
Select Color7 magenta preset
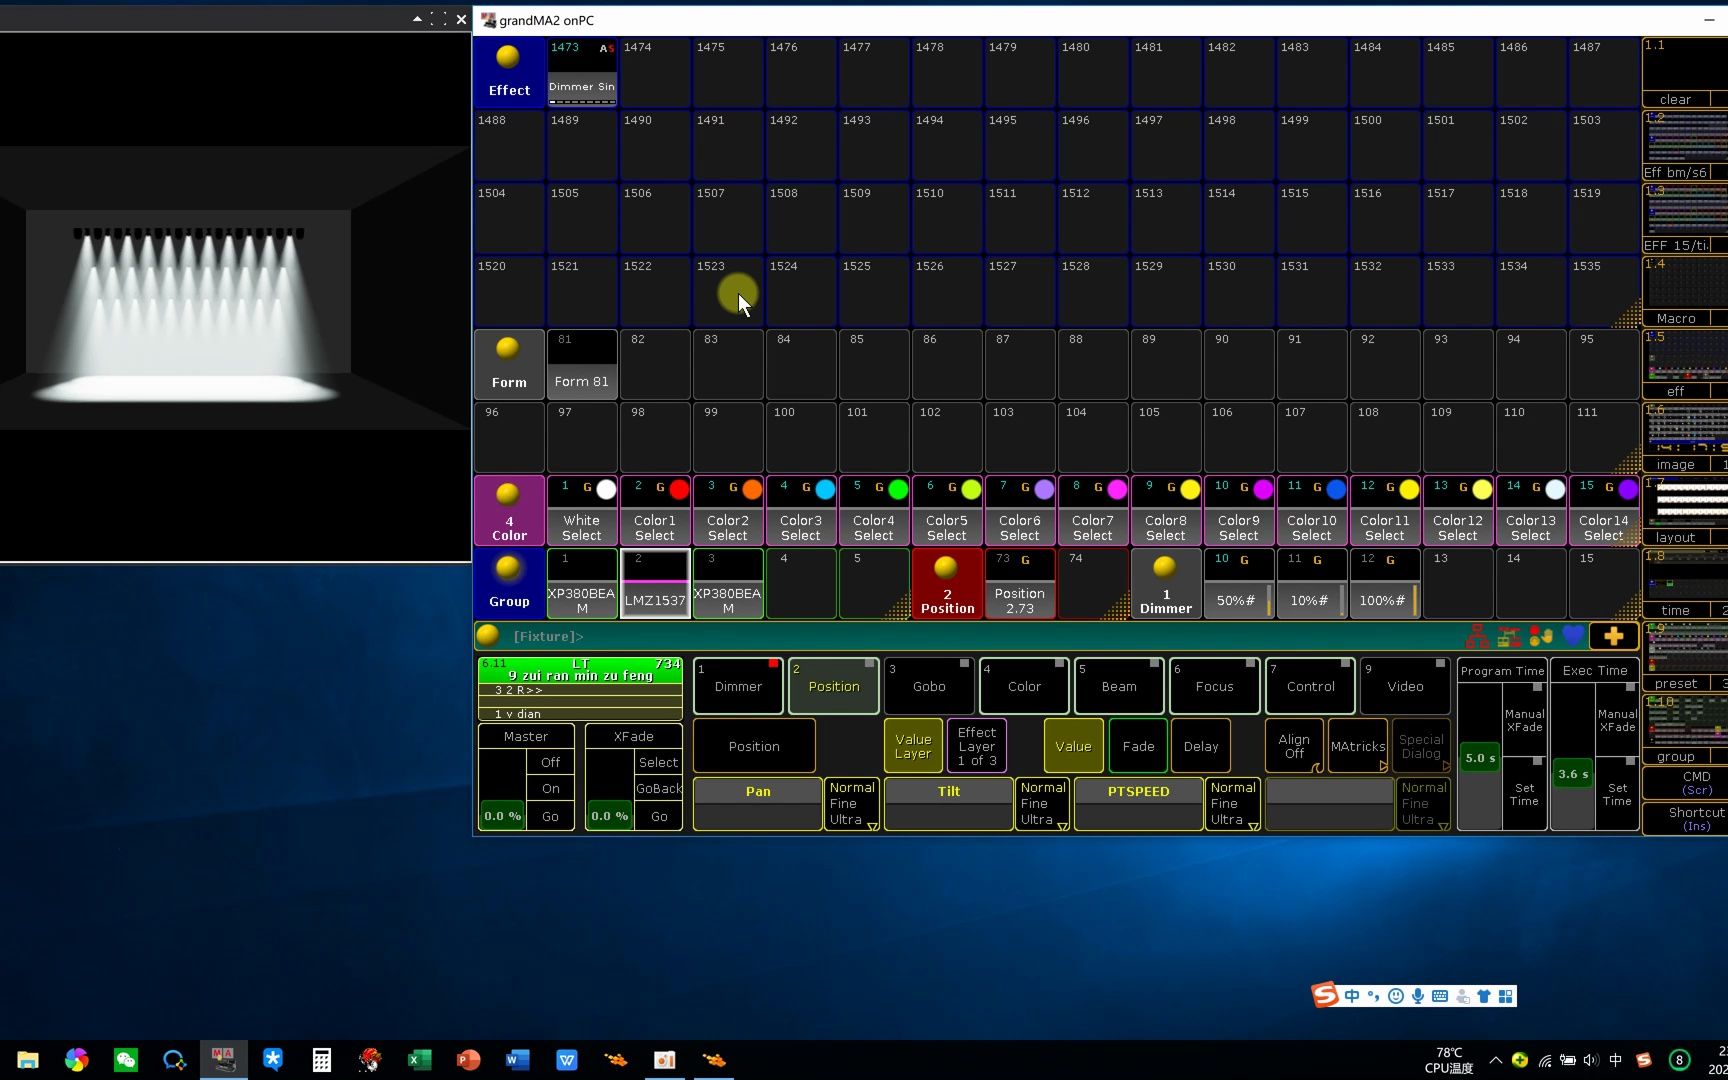point(1093,510)
